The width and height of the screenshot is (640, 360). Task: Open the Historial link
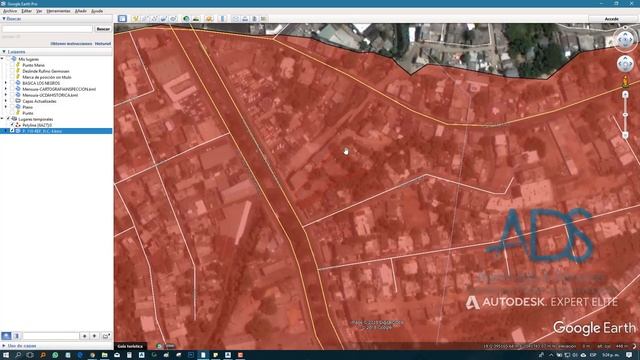(103, 44)
